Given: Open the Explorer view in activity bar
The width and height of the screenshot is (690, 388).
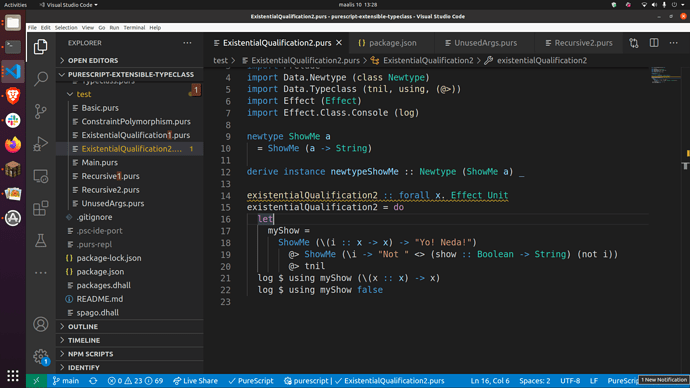Looking at the screenshot, I should click(40, 47).
